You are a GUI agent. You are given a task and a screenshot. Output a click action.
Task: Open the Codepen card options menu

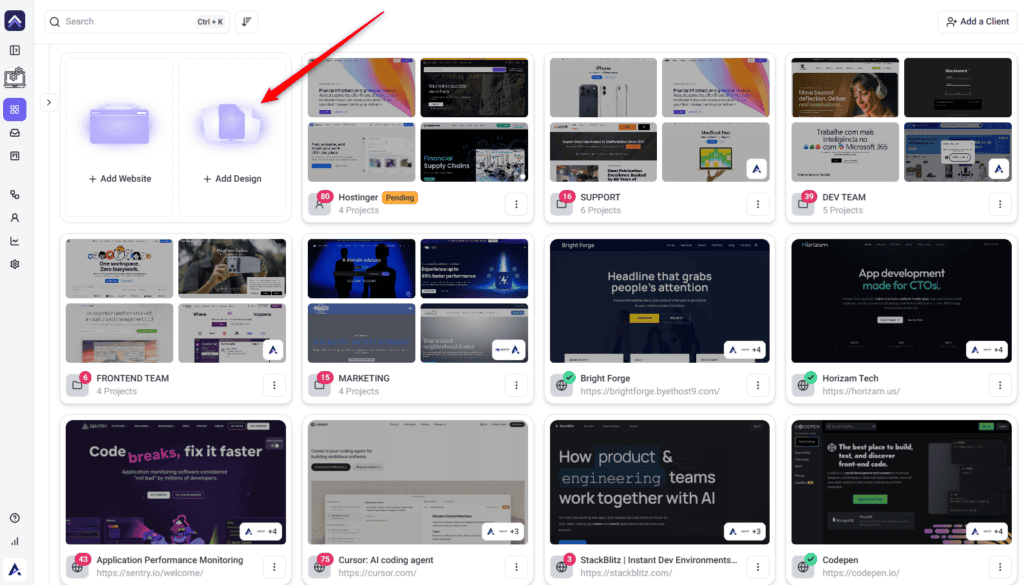click(1000, 567)
